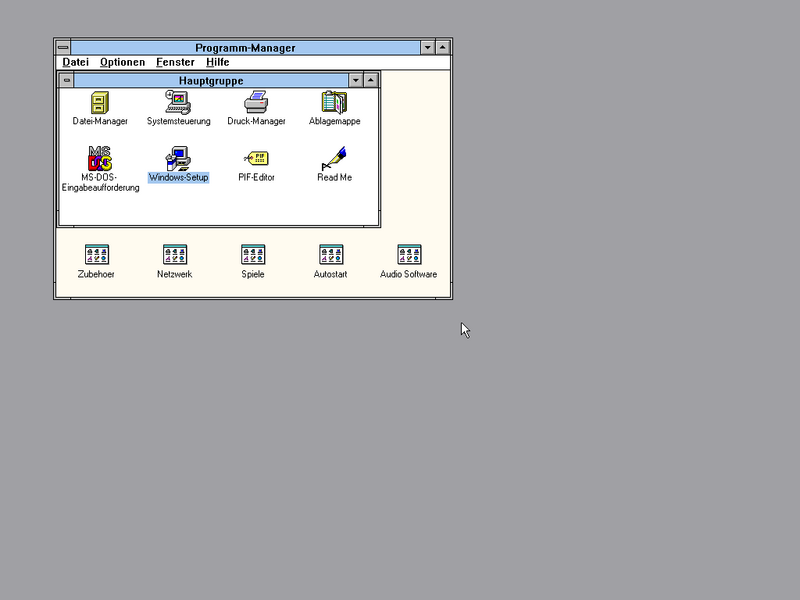Image resolution: width=800 pixels, height=600 pixels.
Task: Open the Hilfe menu
Action: pyautogui.click(x=217, y=62)
